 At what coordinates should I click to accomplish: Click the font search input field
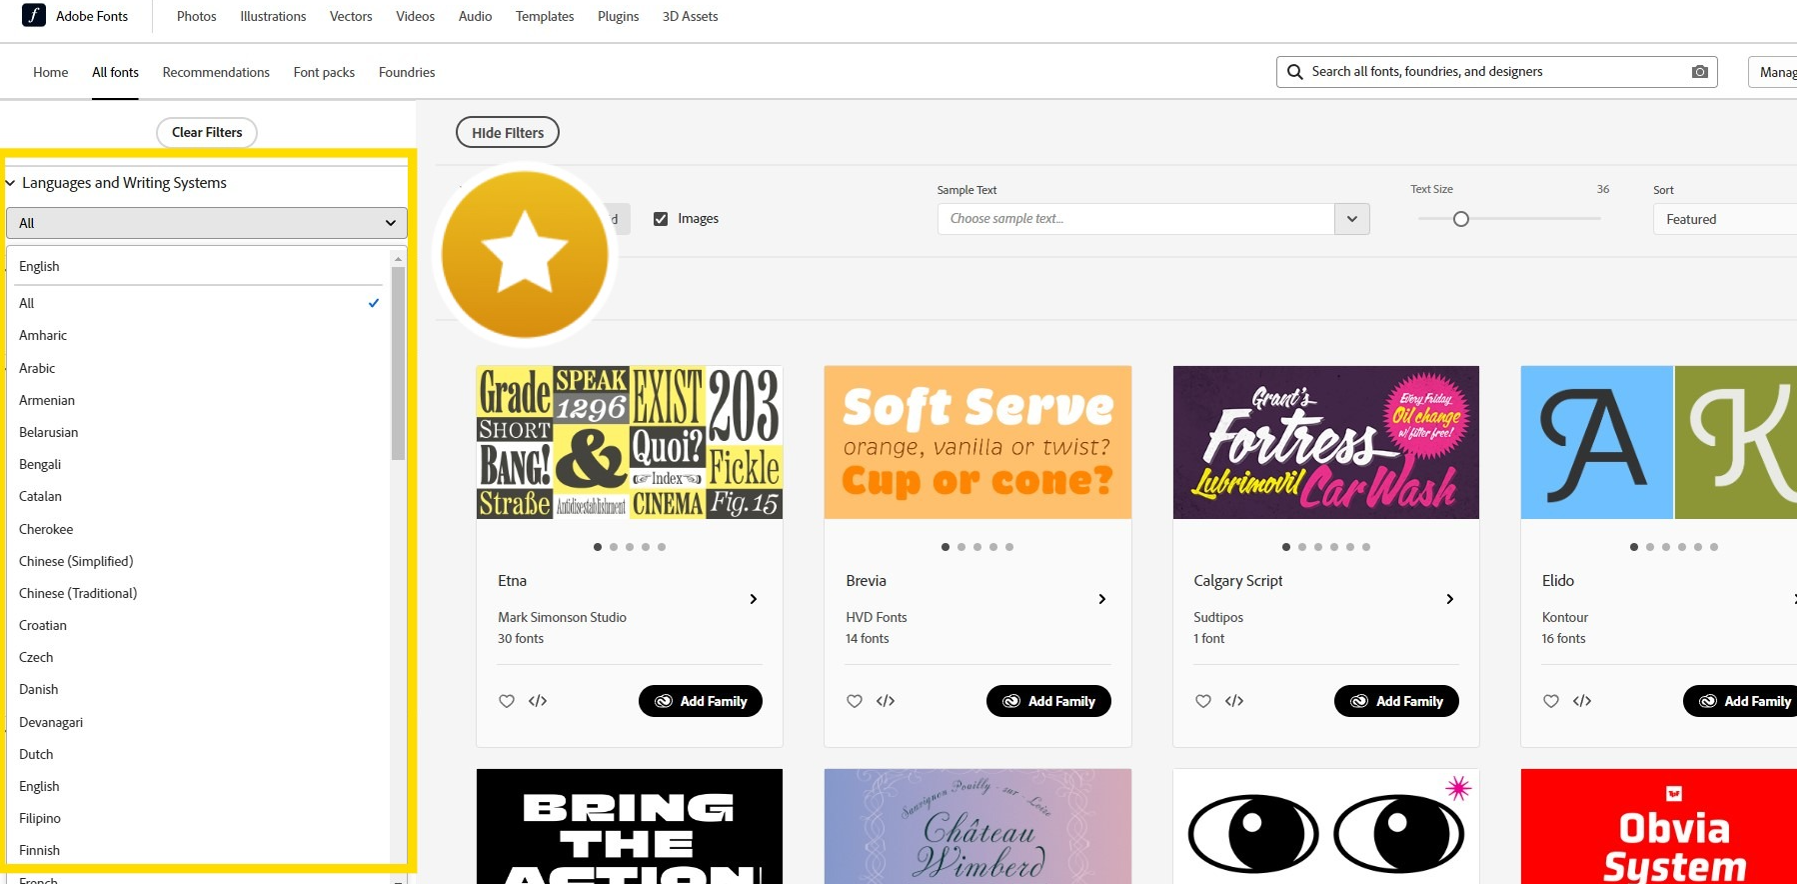pos(1496,72)
